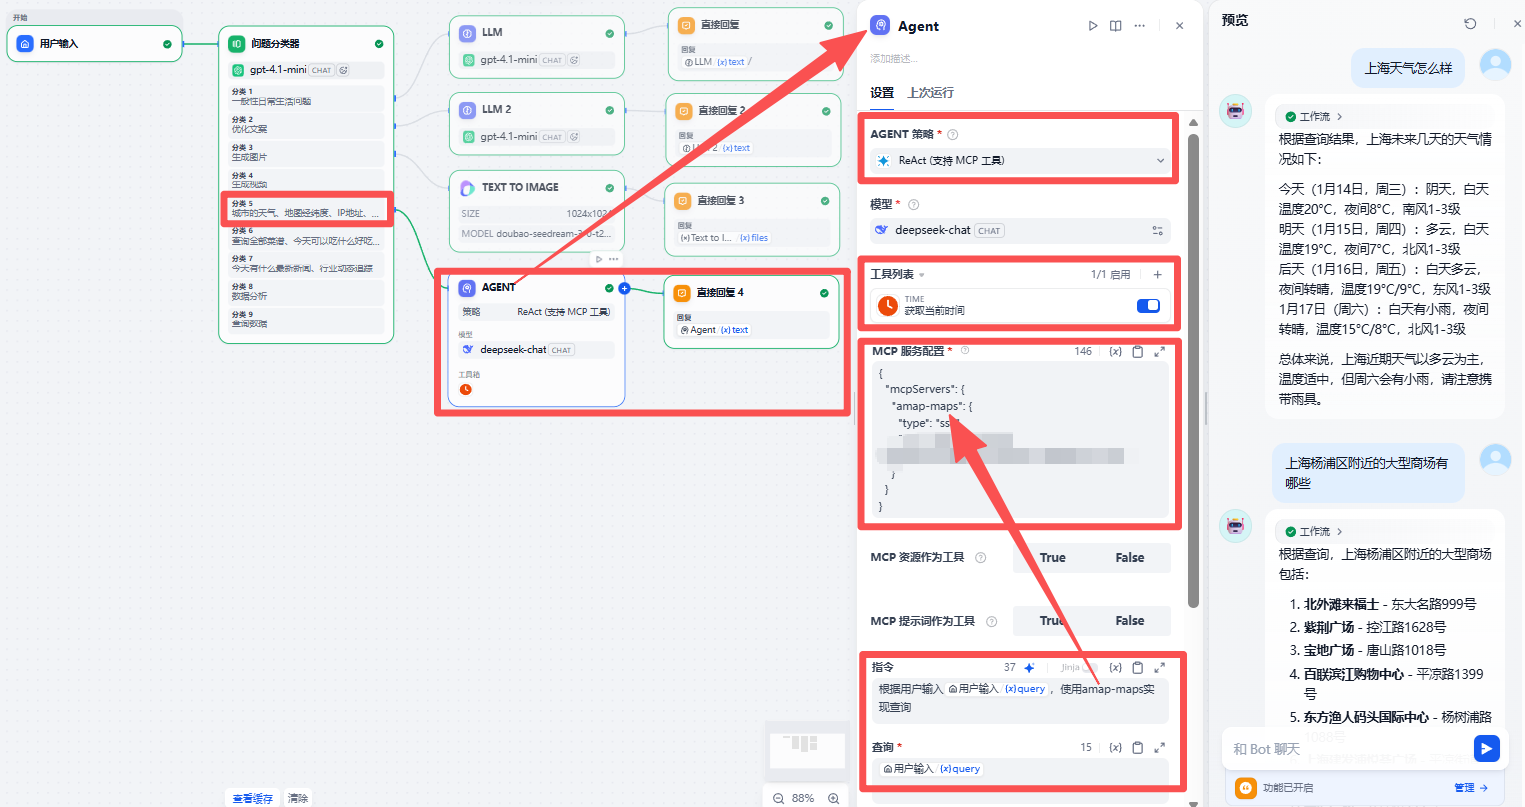Switch to the 上次运行 tab
1525x807 pixels.
pyautogui.click(x=930, y=93)
